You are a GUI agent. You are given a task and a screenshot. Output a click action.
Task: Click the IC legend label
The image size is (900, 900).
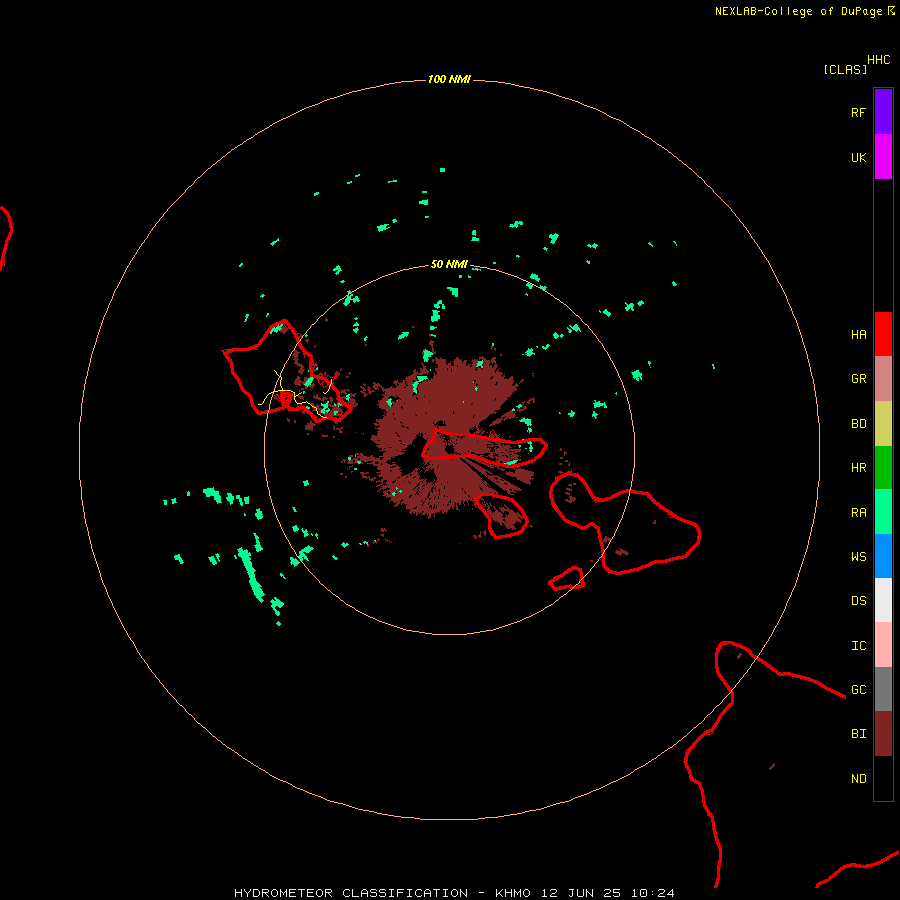pyautogui.click(x=858, y=646)
